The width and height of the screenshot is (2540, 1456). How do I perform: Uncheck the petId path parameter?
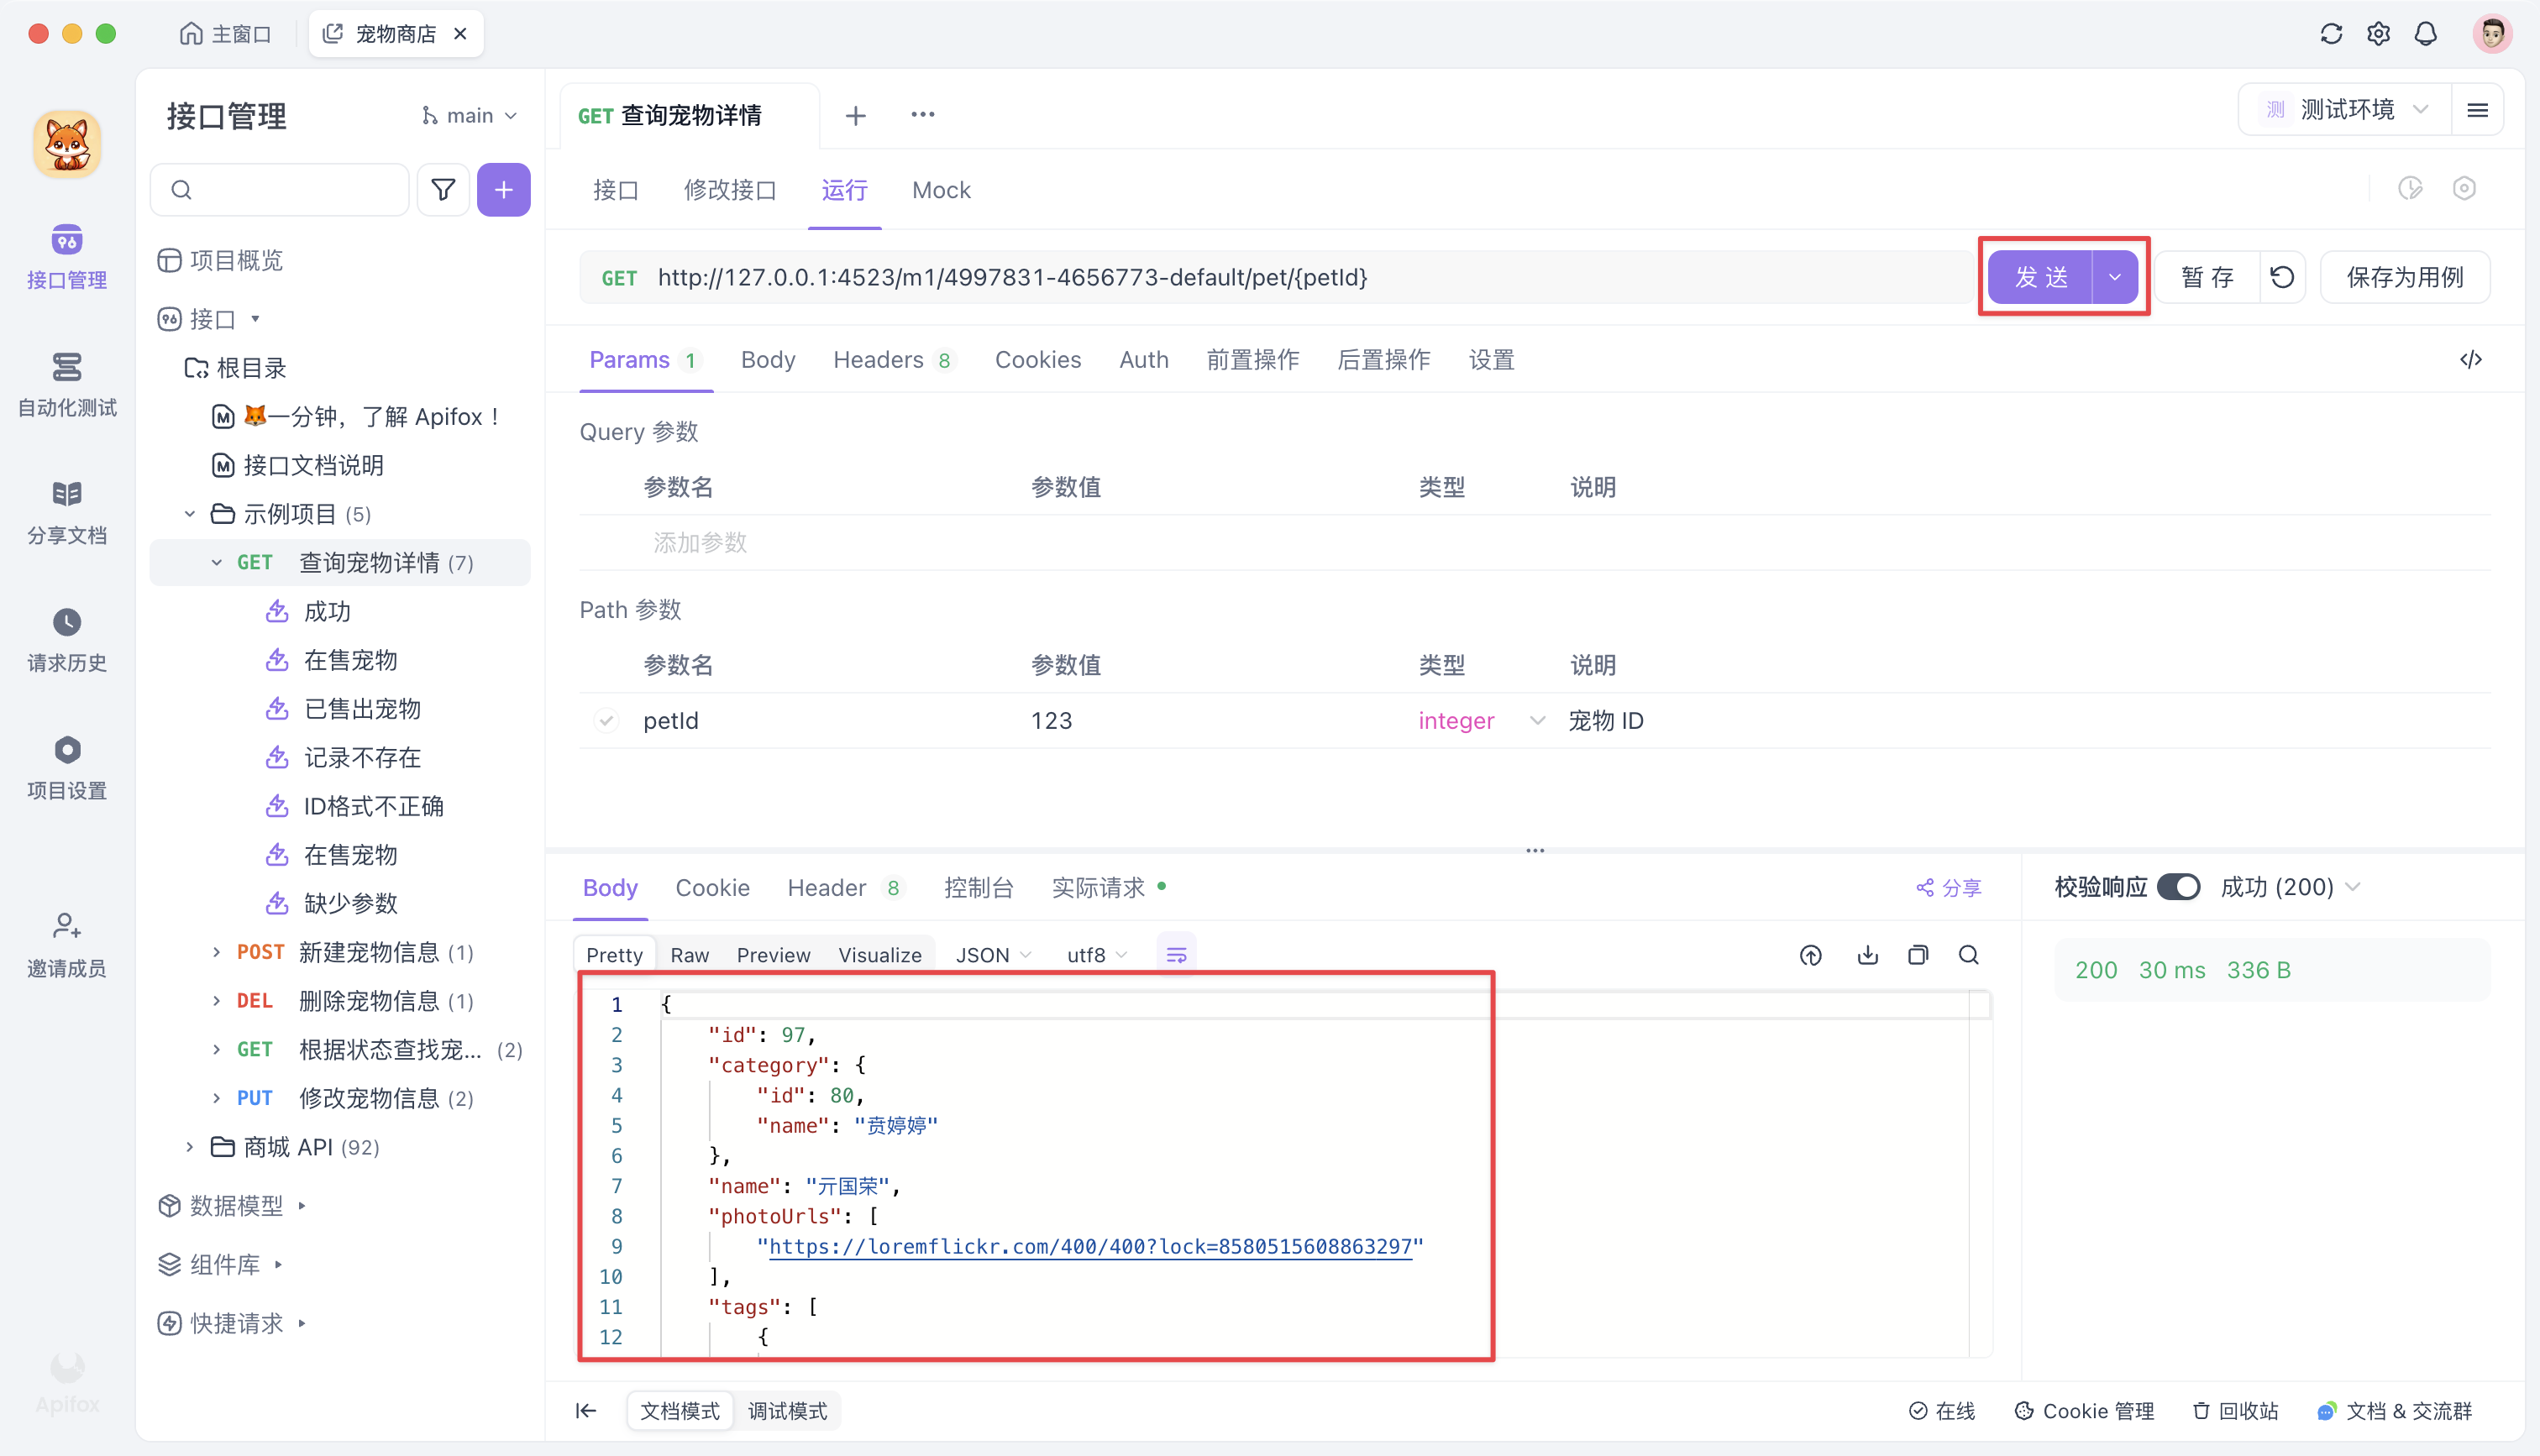[x=607, y=720]
